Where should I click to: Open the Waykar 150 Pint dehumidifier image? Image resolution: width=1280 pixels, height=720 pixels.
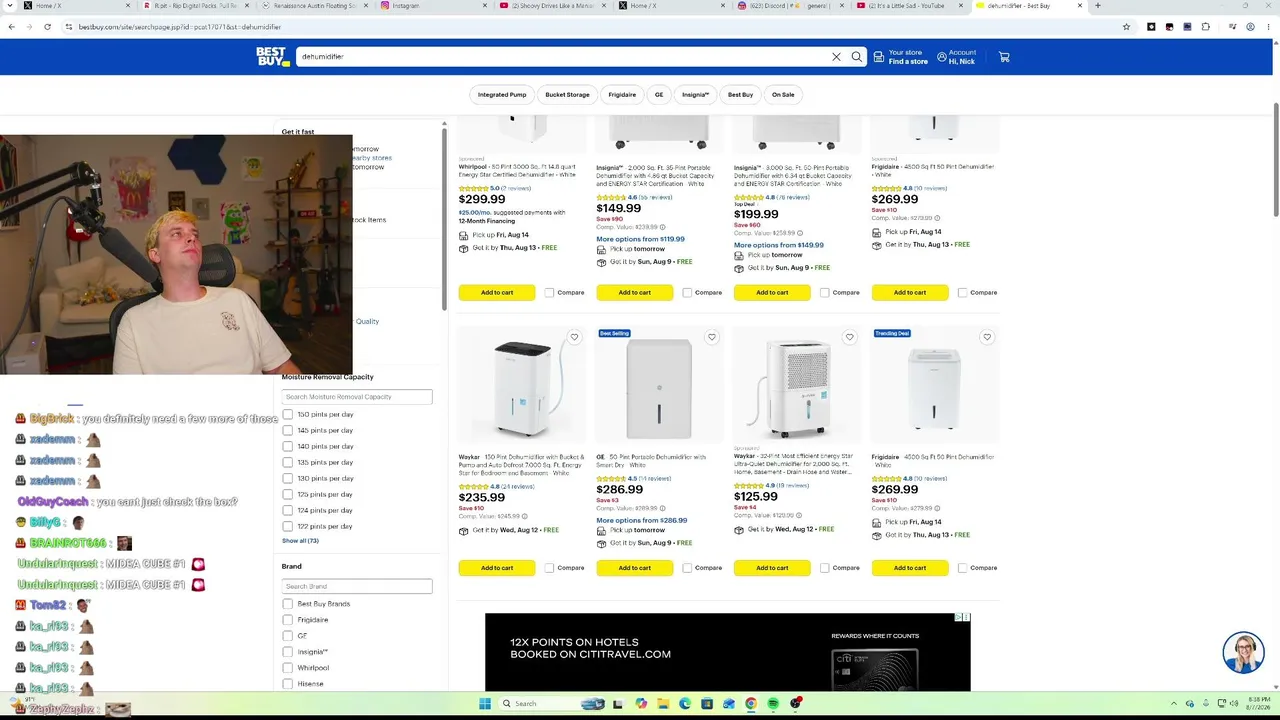pos(522,388)
